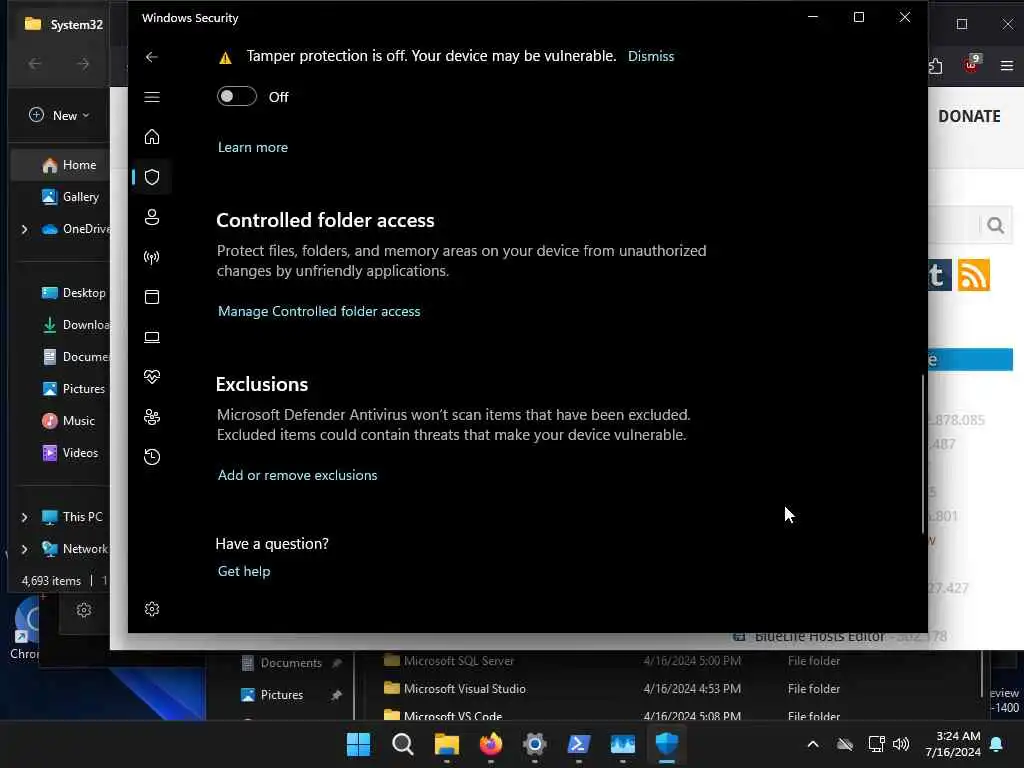
Task: Open New dropdown in File Explorer
Action: [59, 116]
